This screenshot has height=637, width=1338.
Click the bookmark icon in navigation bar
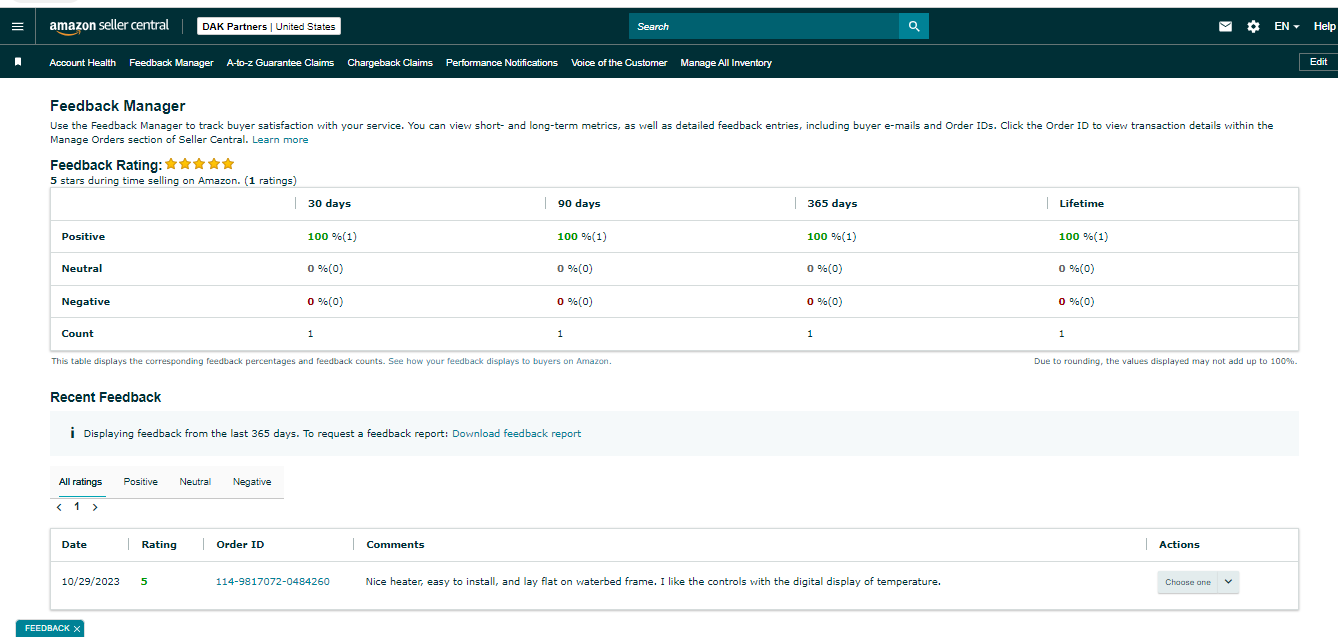point(17,62)
